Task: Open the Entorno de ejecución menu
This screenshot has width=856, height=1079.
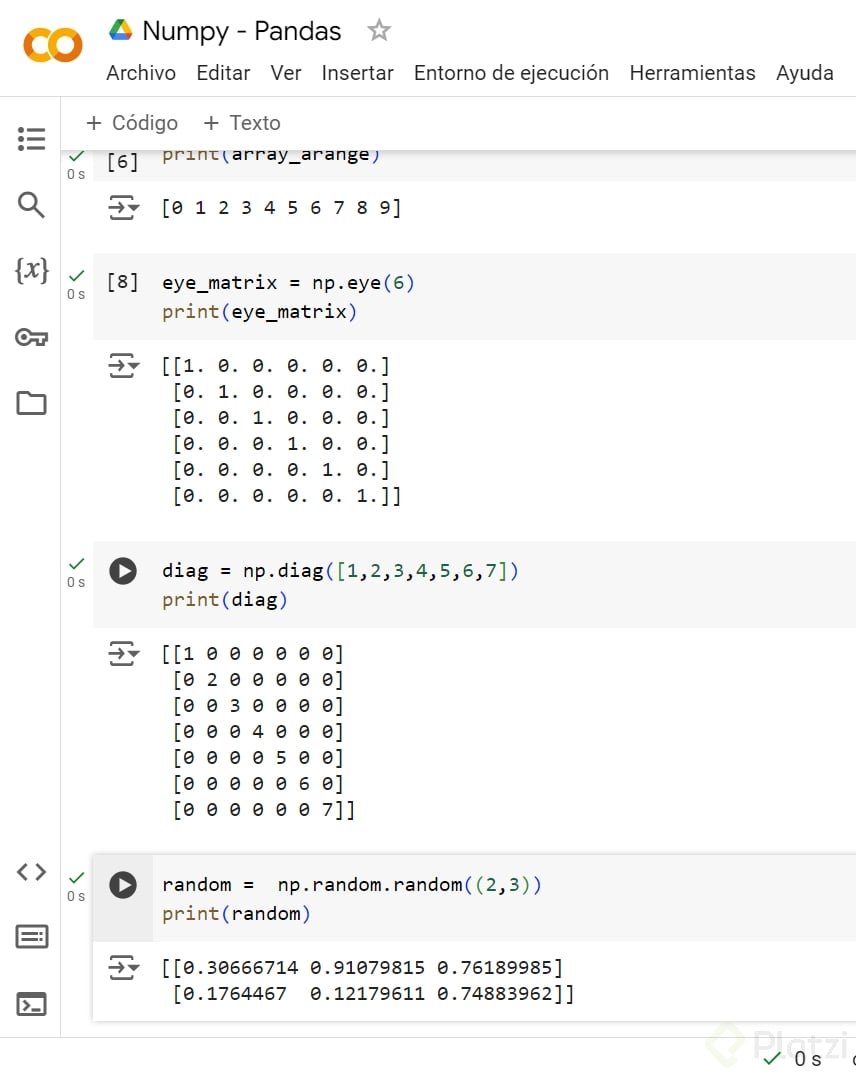Action: [511, 73]
